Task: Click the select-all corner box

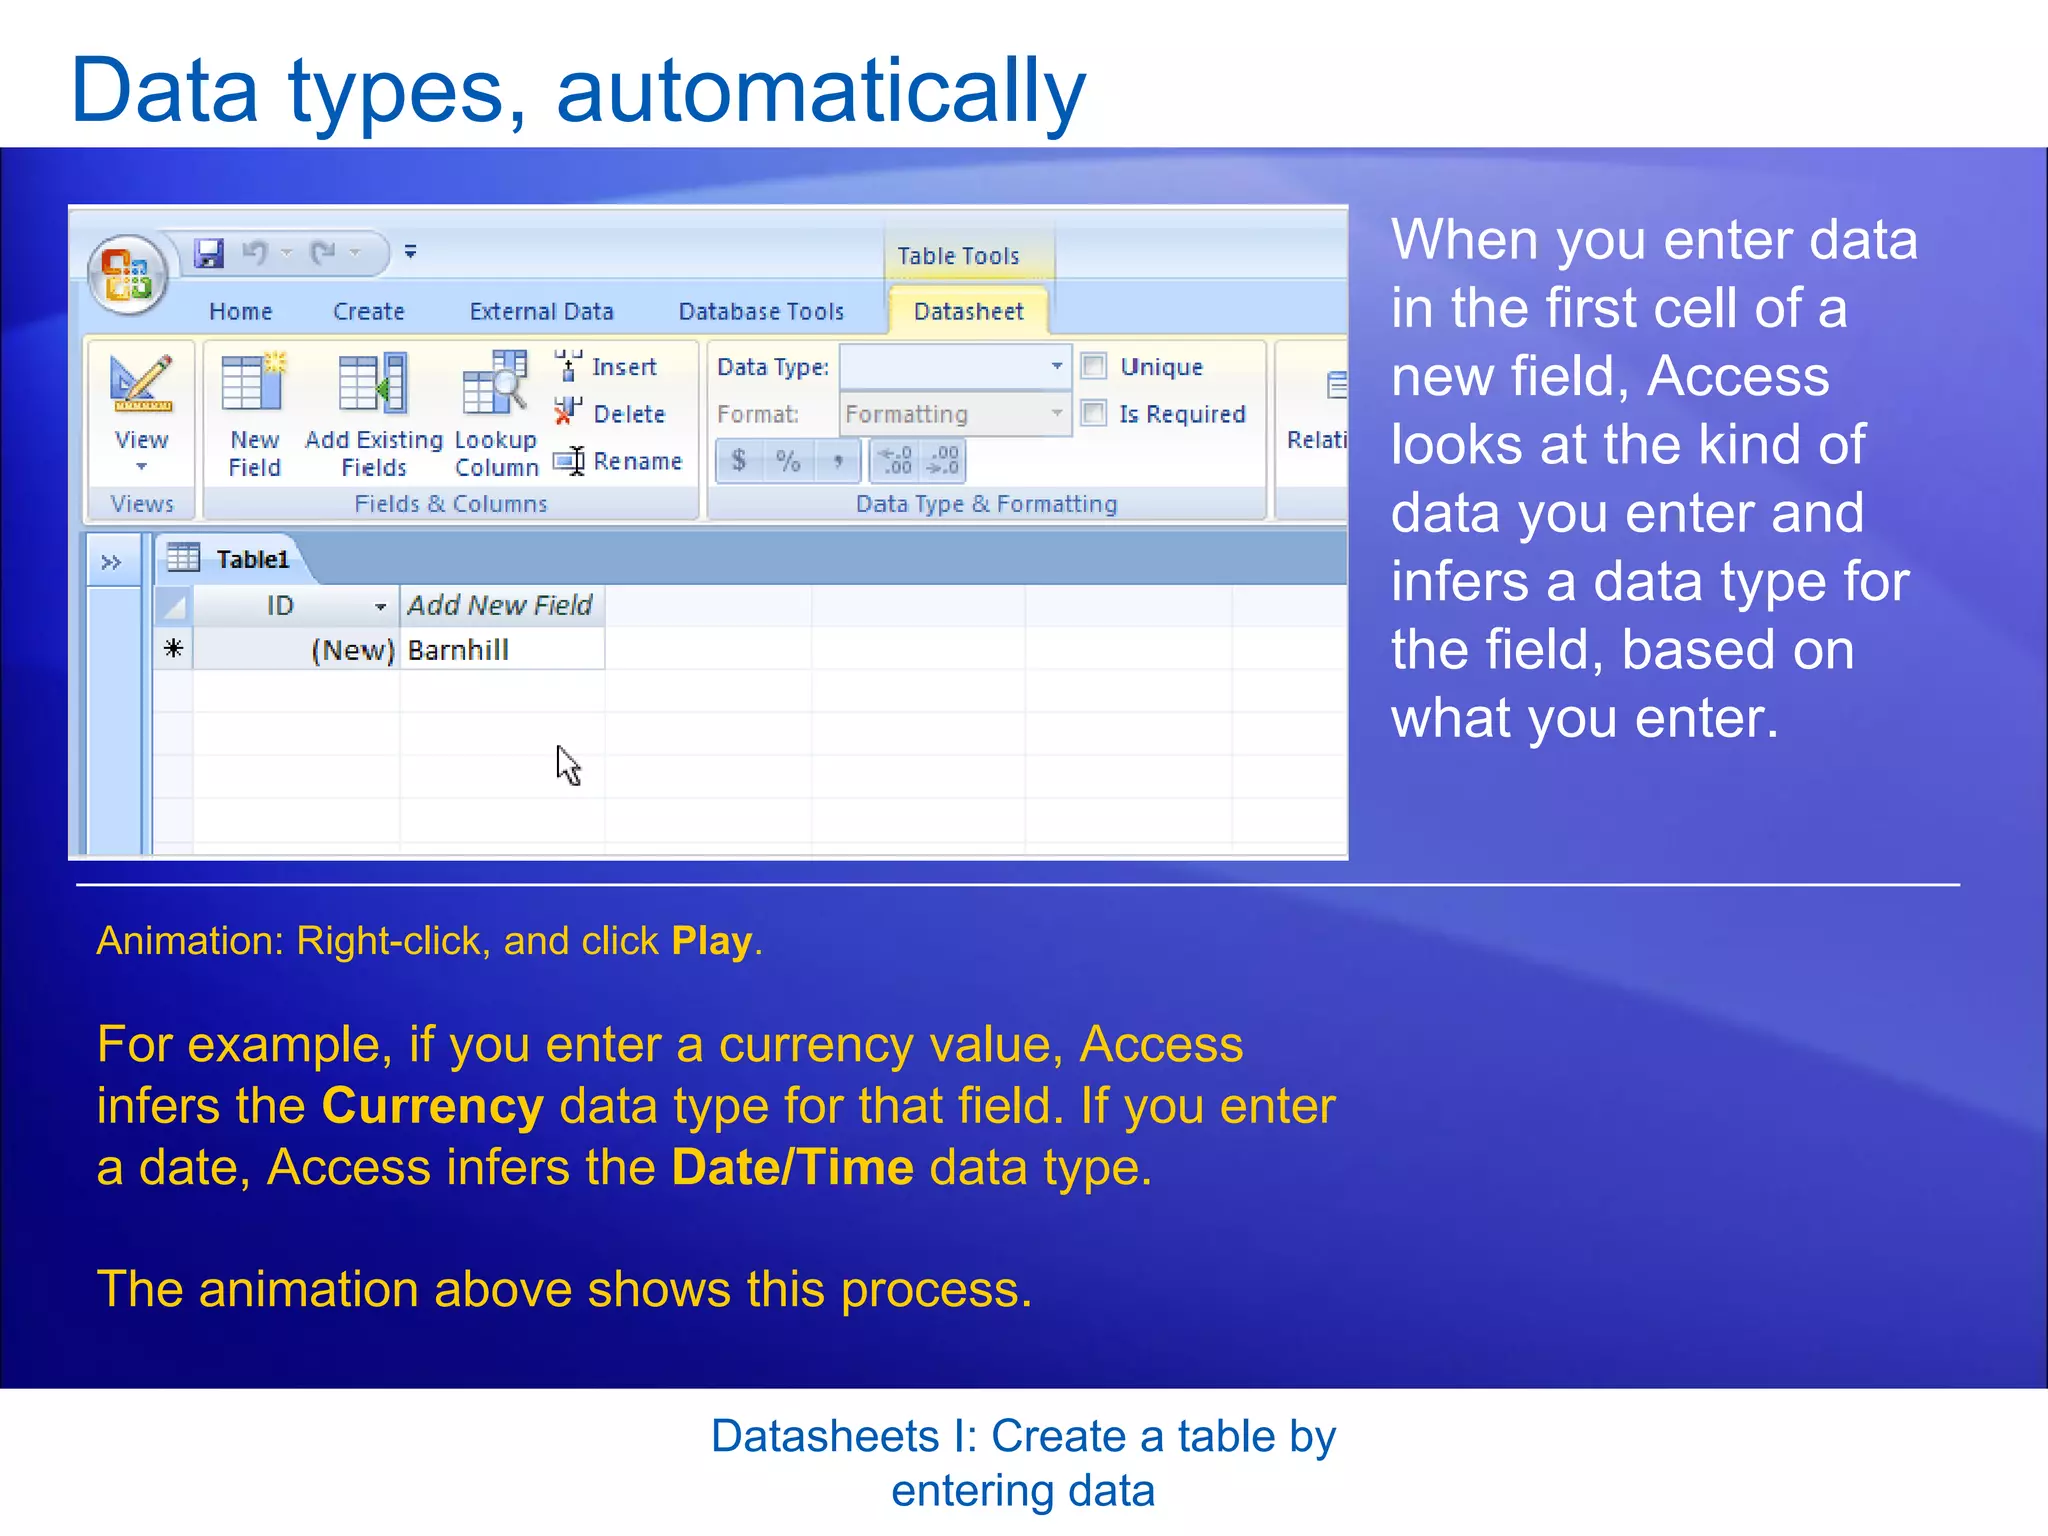Action: pyautogui.click(x=174, y=606)
